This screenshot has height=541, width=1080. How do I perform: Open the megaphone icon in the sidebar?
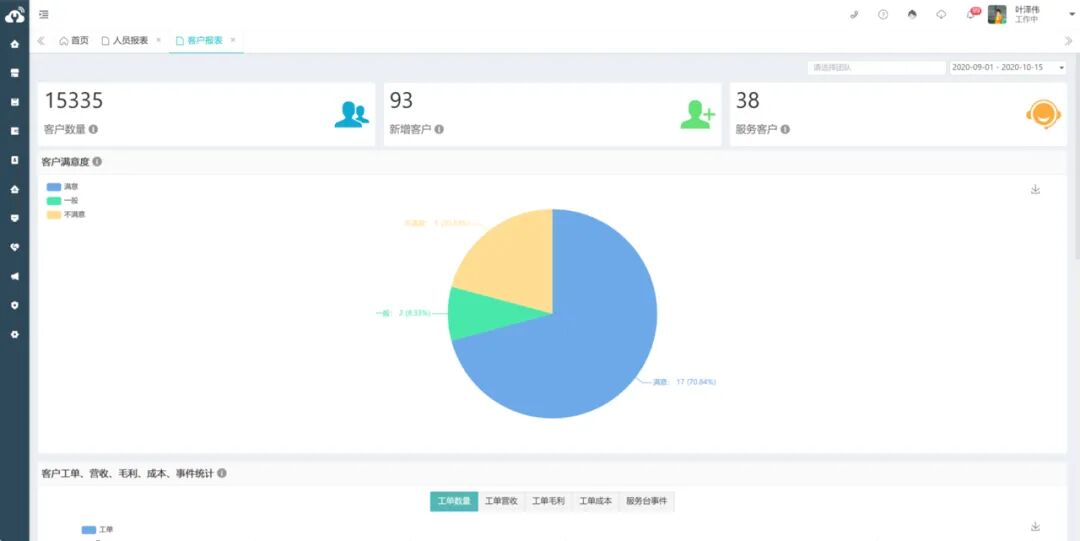[x=14, y=276]
